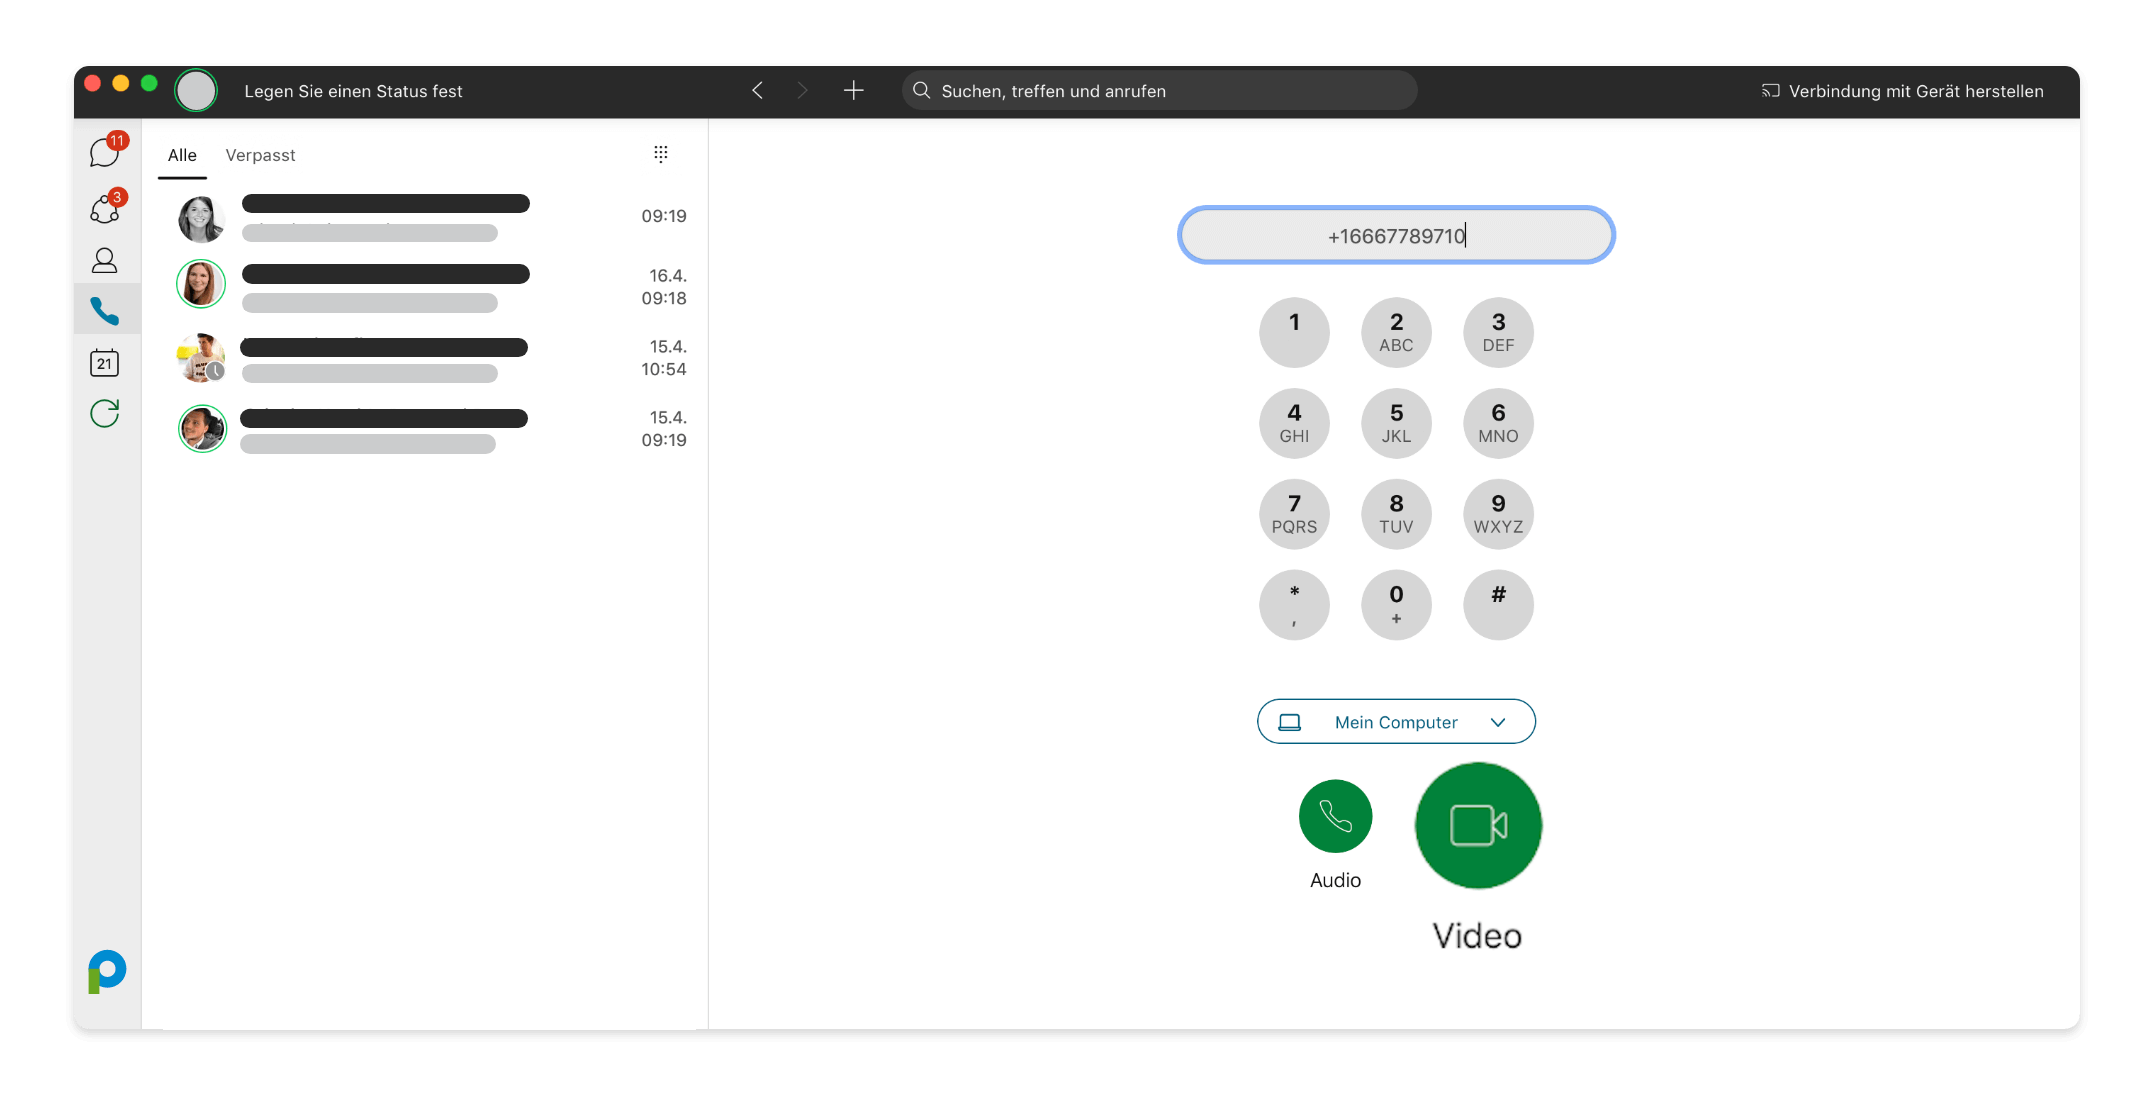The height and width of the screenshot is (1096, 2154).
Task: Open the Teams icon with badge 3
Action: click(105, 209)
